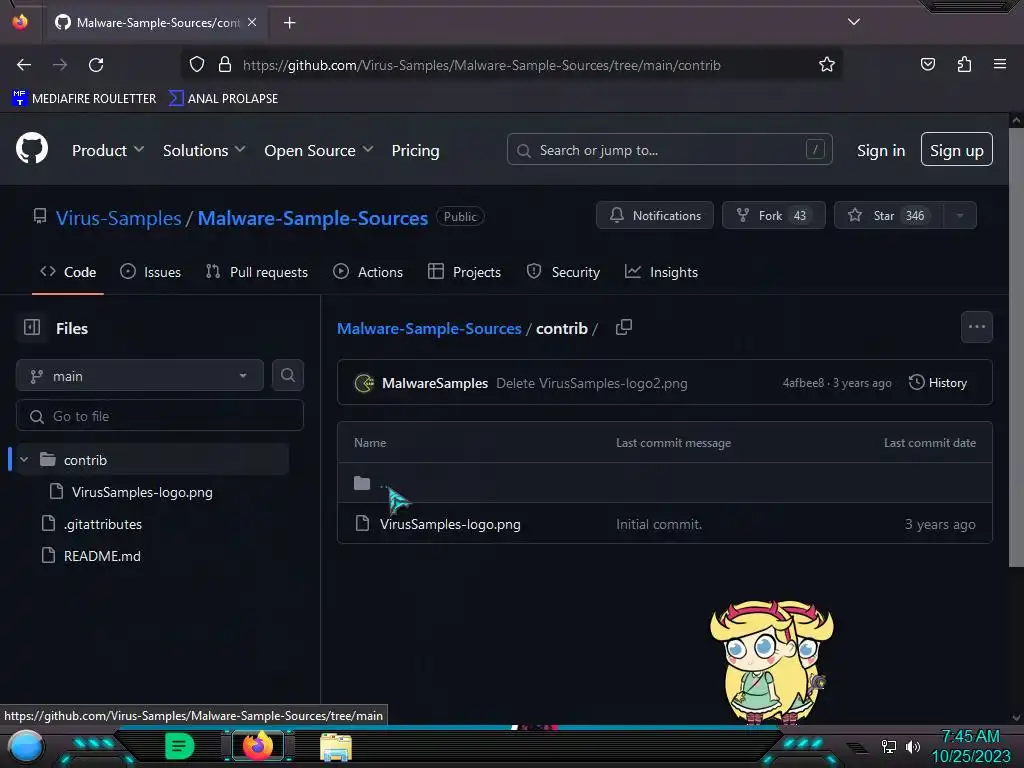1024x768 pixels.
Task: Copy path using copy icon next to contrib
Action: (624, 327)
